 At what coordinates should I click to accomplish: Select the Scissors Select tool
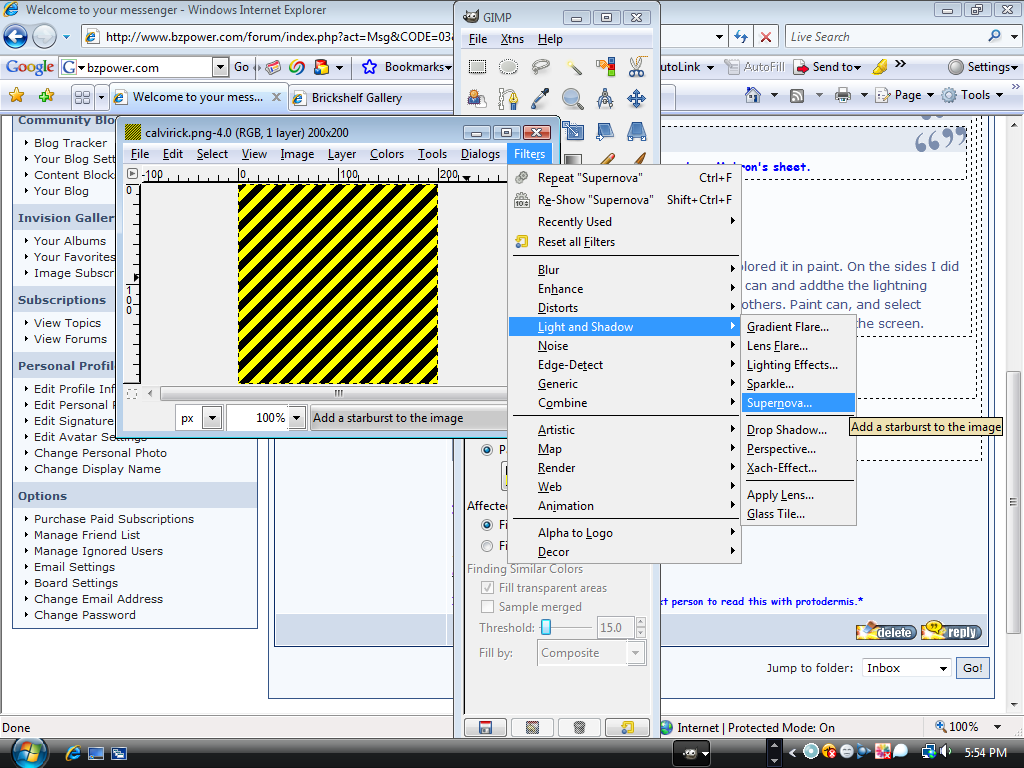tap(636, 67)
